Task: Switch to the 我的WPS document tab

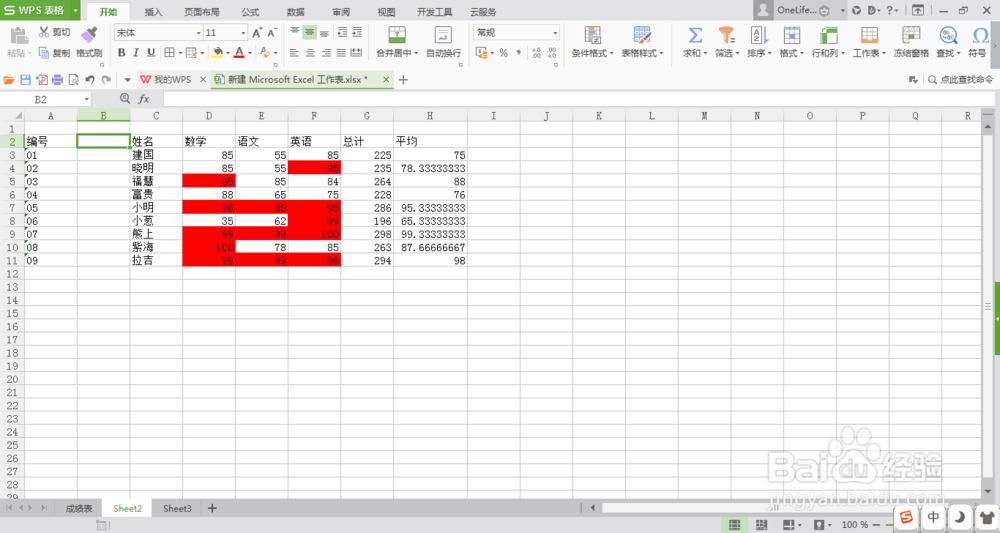Action: pos(166,80)
